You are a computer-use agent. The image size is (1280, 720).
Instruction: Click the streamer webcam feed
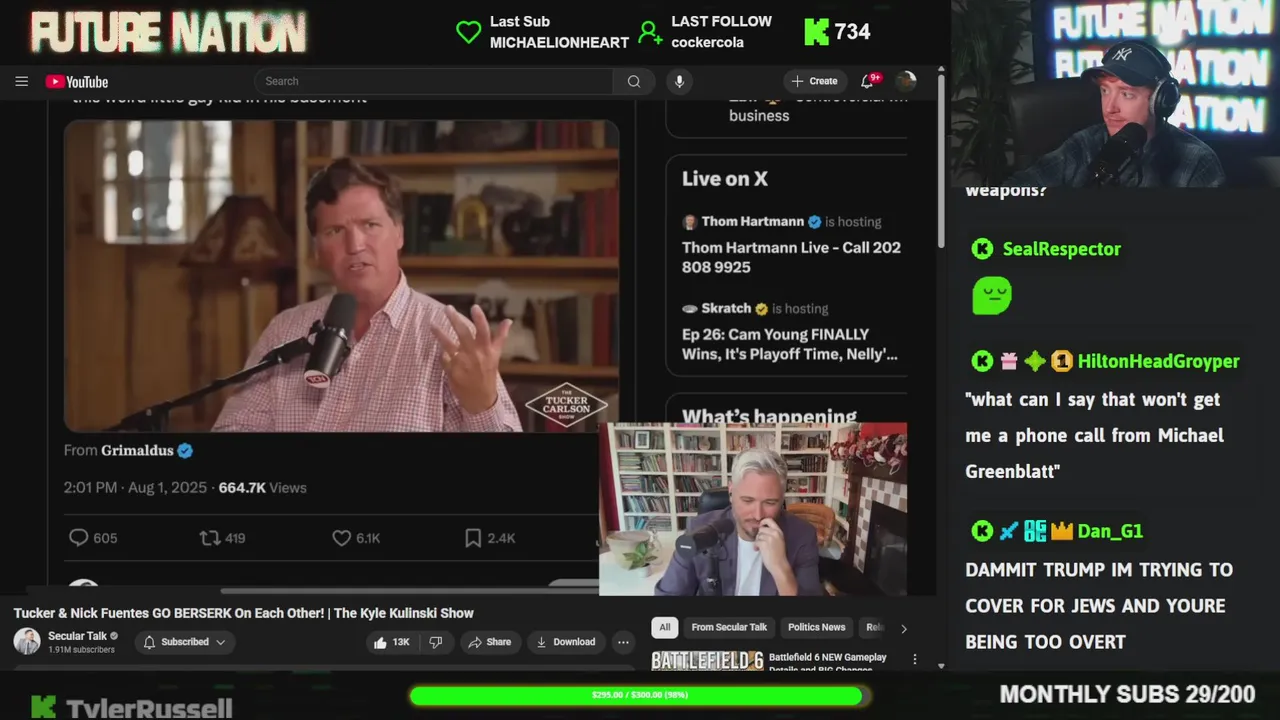click(x=1115, y=93)
